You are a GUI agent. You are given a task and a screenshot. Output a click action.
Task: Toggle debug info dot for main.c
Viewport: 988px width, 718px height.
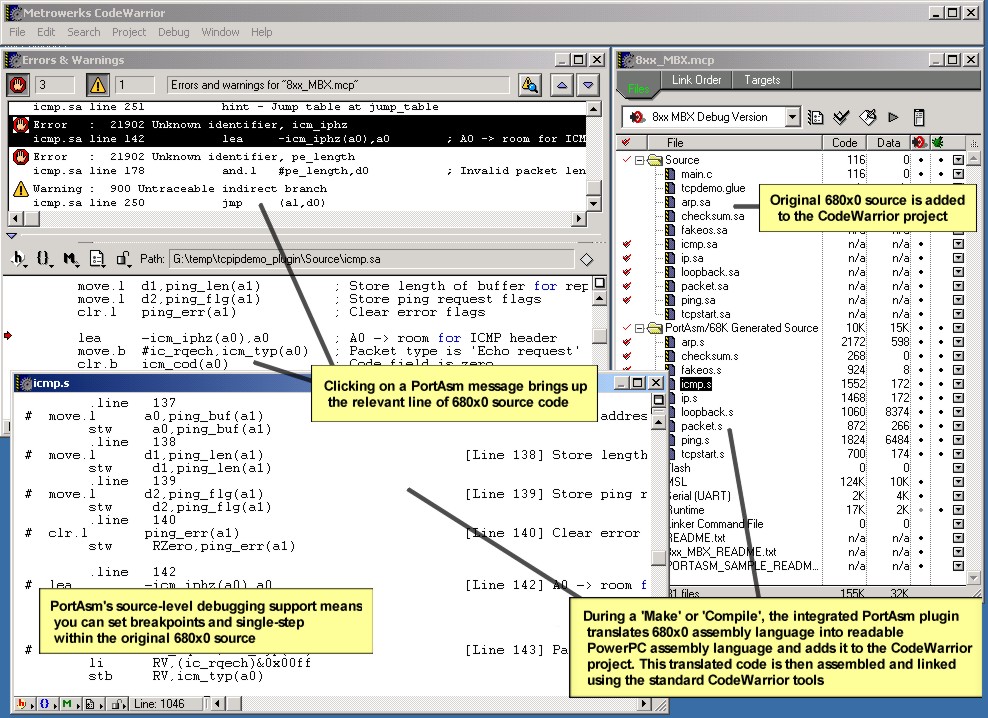tap(939, 174)
